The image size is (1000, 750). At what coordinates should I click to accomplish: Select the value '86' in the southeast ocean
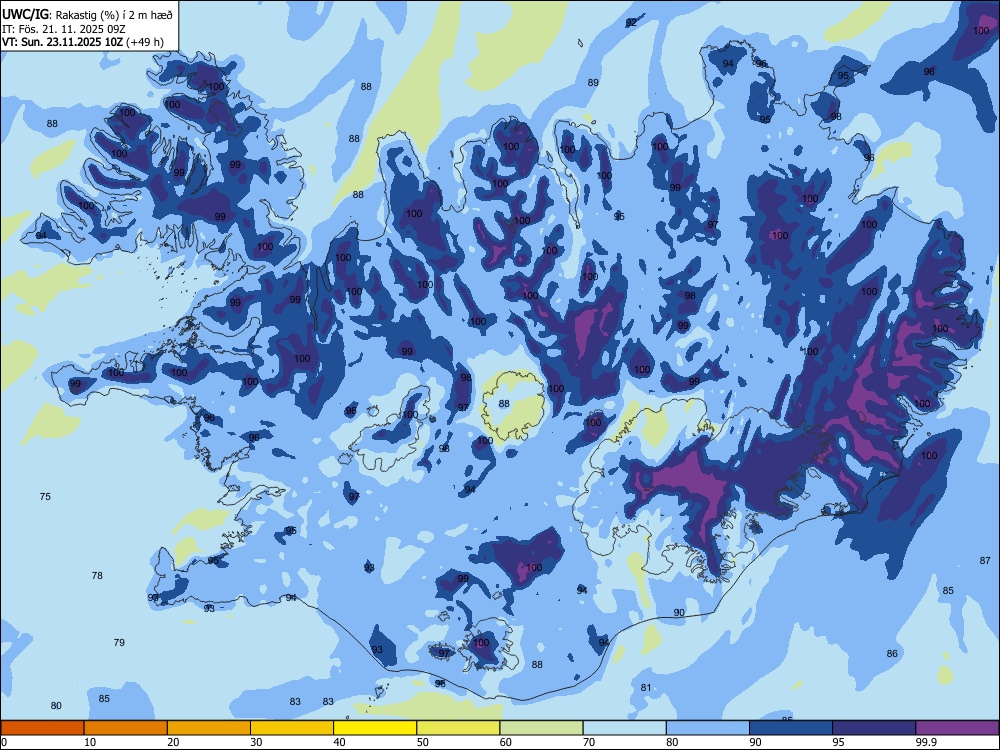(x=892, y=653)
